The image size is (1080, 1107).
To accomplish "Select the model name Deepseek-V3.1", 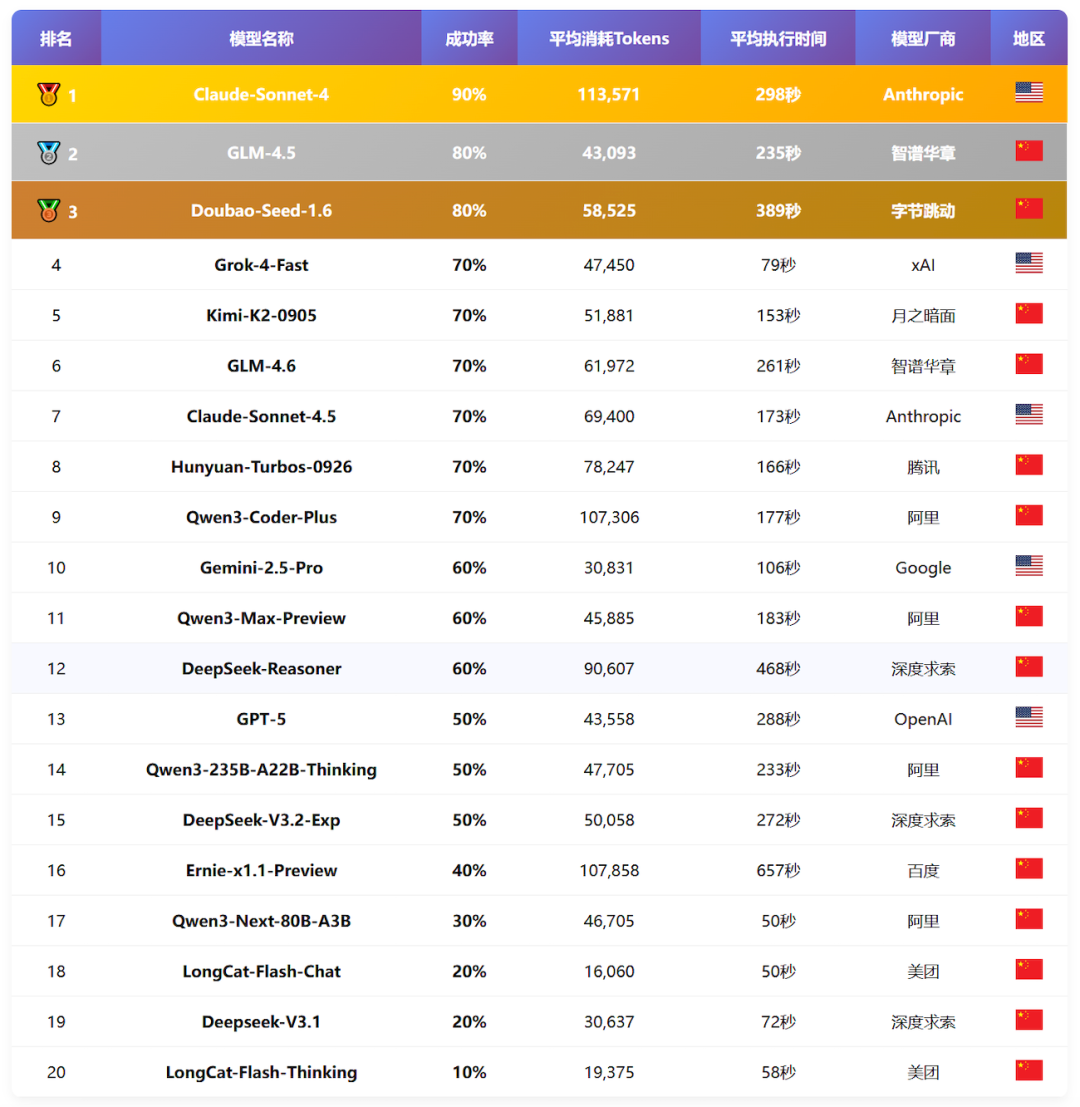I will pos(261,1022).
